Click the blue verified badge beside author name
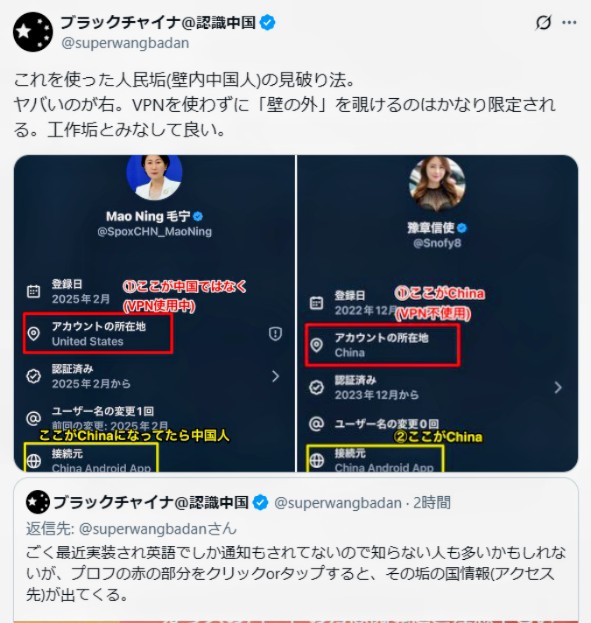This screenshot has width=591, height=623. click(267, 22)
